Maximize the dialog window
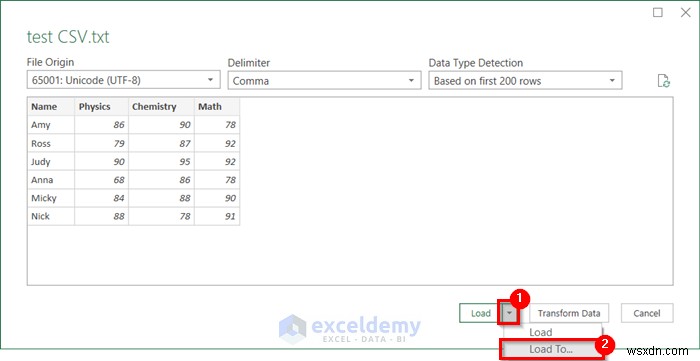Image resolution: width=700 pixels, height=361 pixels. click(x=658, y=12)
